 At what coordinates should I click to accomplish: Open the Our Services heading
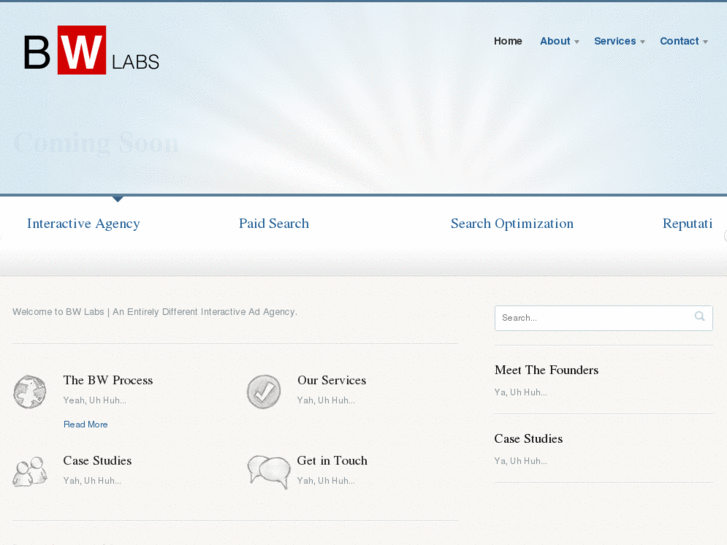click(332, 380)
